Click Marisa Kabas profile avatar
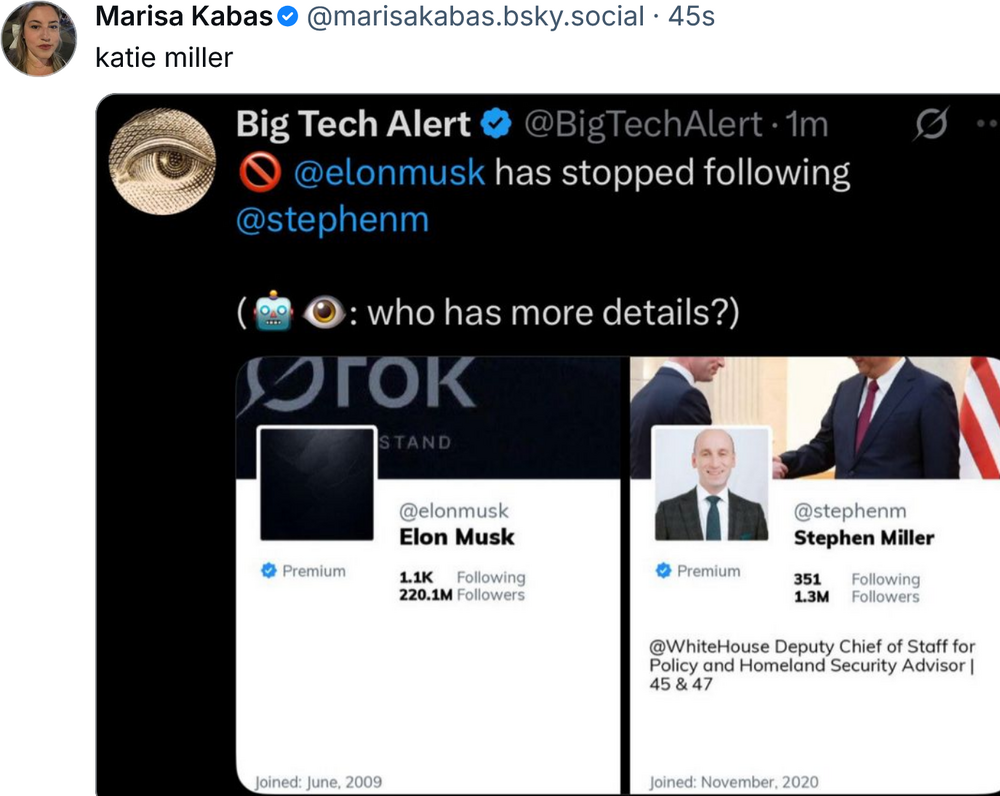 coord(39,39)
